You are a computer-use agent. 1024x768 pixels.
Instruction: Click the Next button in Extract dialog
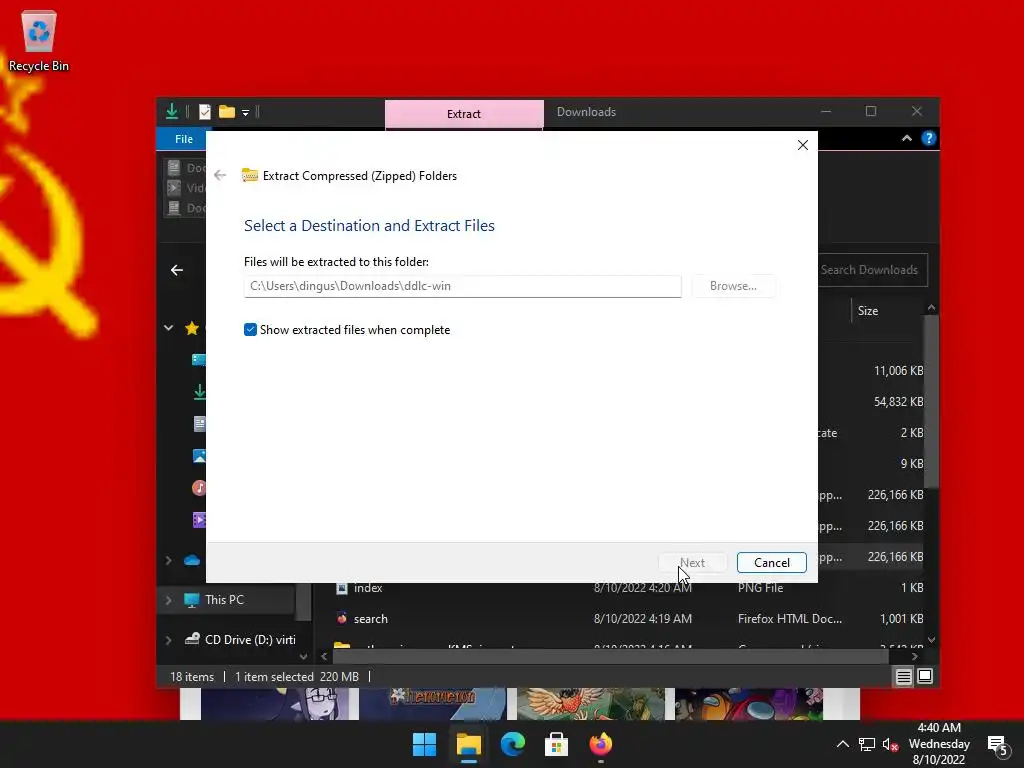(692, 563)
